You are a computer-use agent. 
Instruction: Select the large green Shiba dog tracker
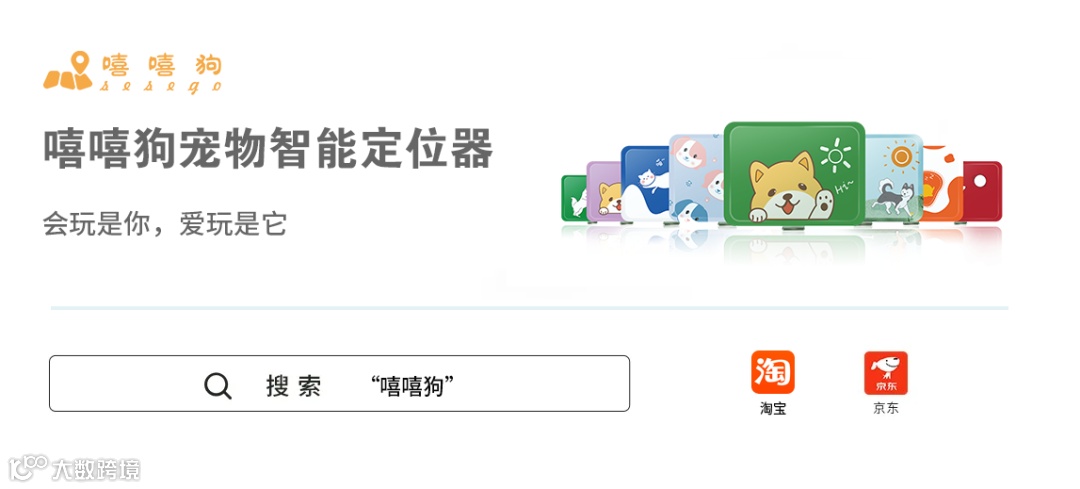[794, 174]
